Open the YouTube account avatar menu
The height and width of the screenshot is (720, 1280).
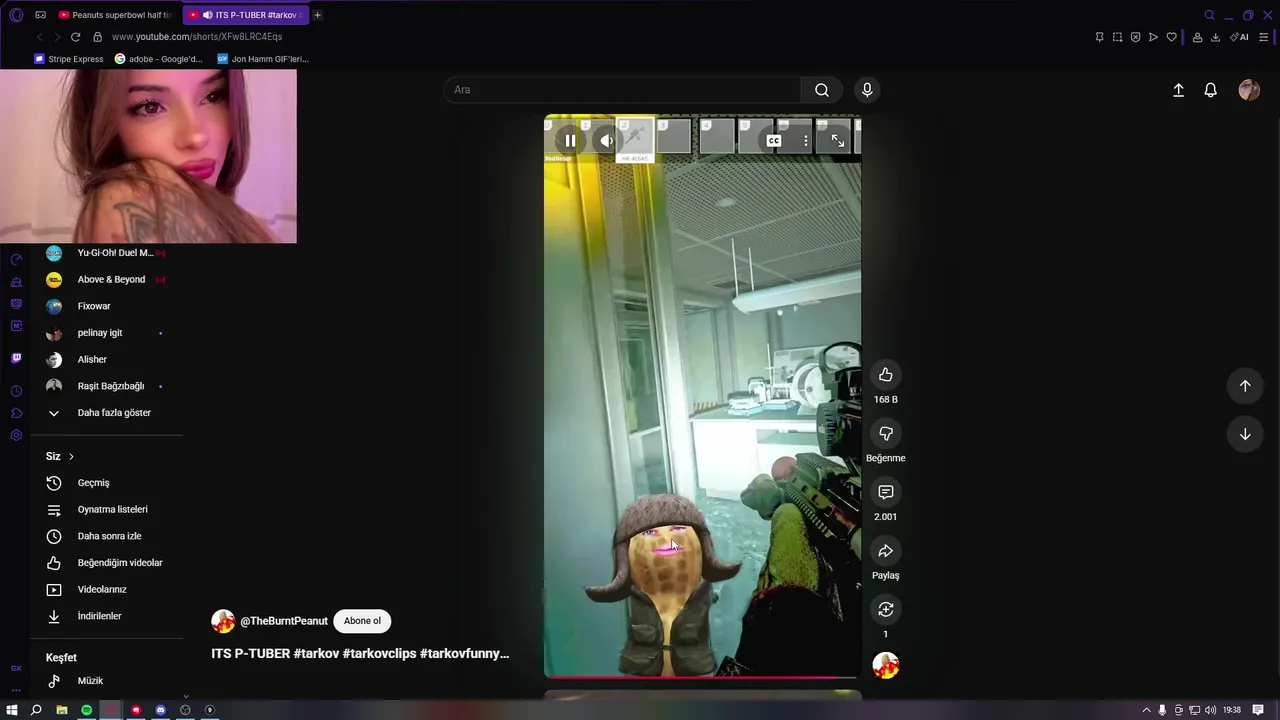[1249, 90]
